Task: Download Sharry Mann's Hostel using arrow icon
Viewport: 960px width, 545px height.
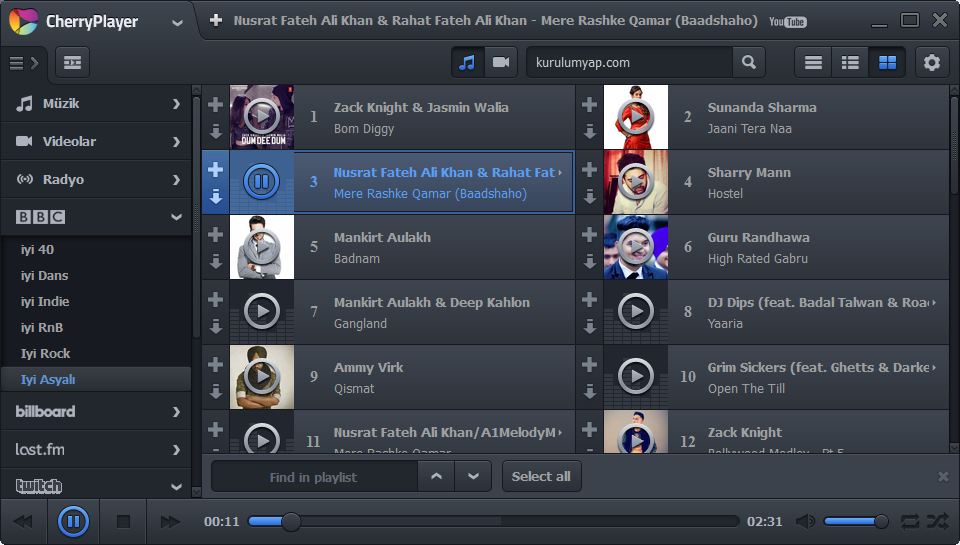Action: tap(589, 196)
